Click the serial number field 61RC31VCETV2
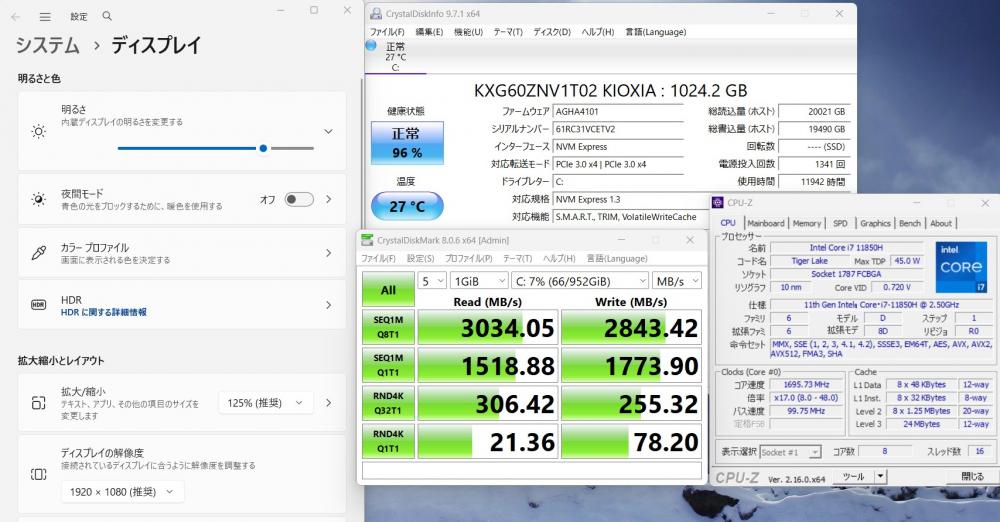 (x=618, y=129)
